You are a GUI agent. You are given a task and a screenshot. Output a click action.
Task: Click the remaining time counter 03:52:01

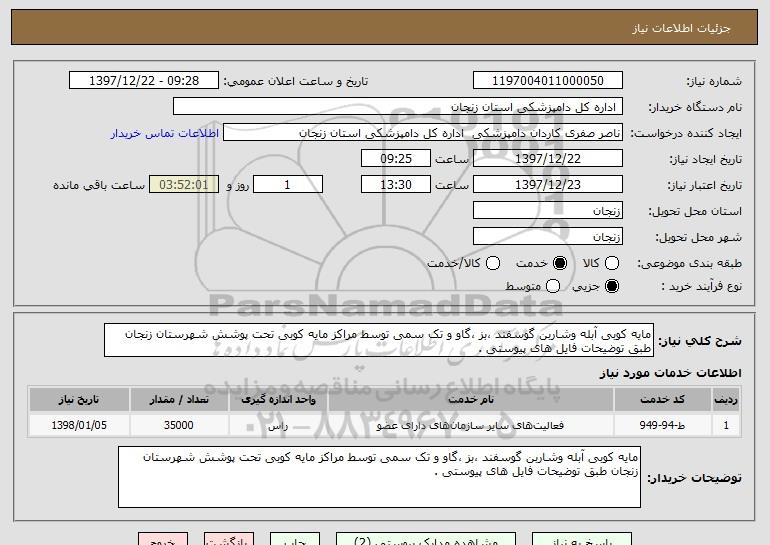pos(184,185)
